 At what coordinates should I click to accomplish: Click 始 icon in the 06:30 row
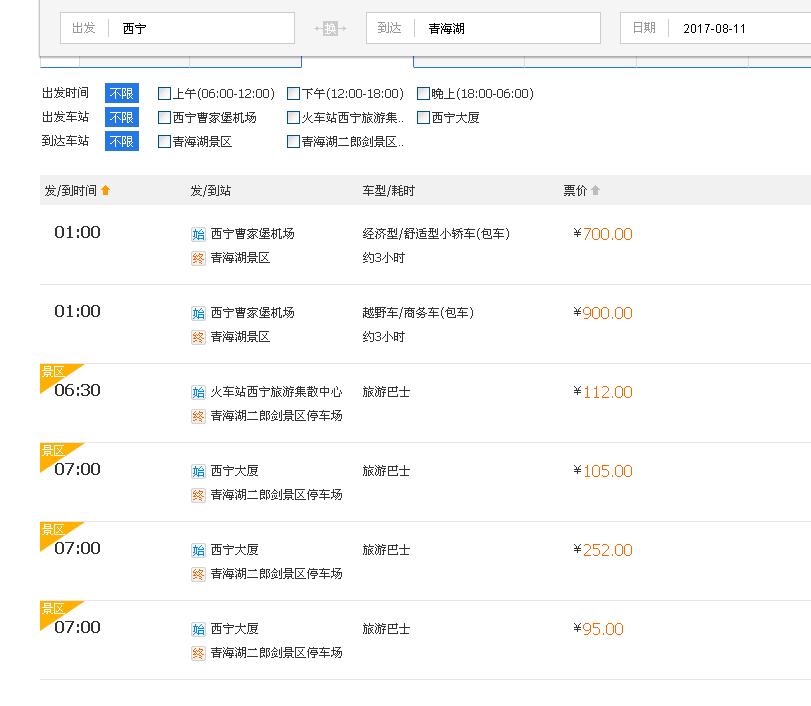click(198, 393)
